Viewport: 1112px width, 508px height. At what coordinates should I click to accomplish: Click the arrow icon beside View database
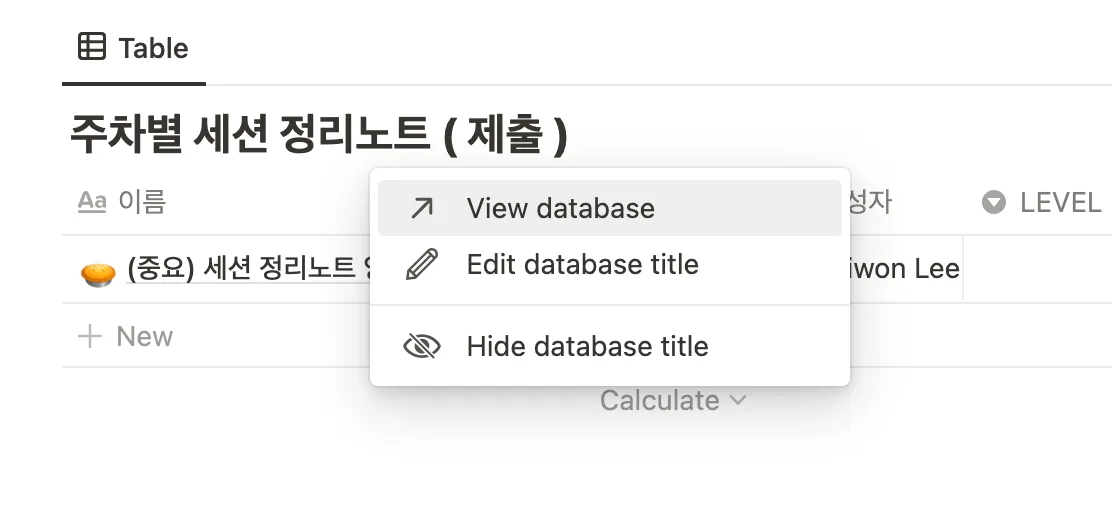pyautogui.click(x=423, y=208)
